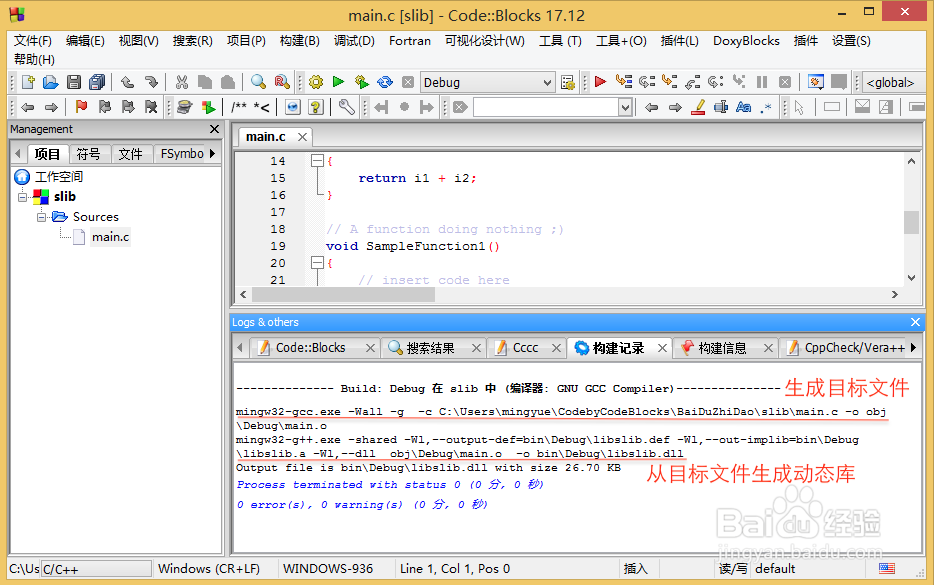This screenshot has height=585, width=934.
Task: Open DoxyBlocks help with question mark icon
Action: point(316,107)
